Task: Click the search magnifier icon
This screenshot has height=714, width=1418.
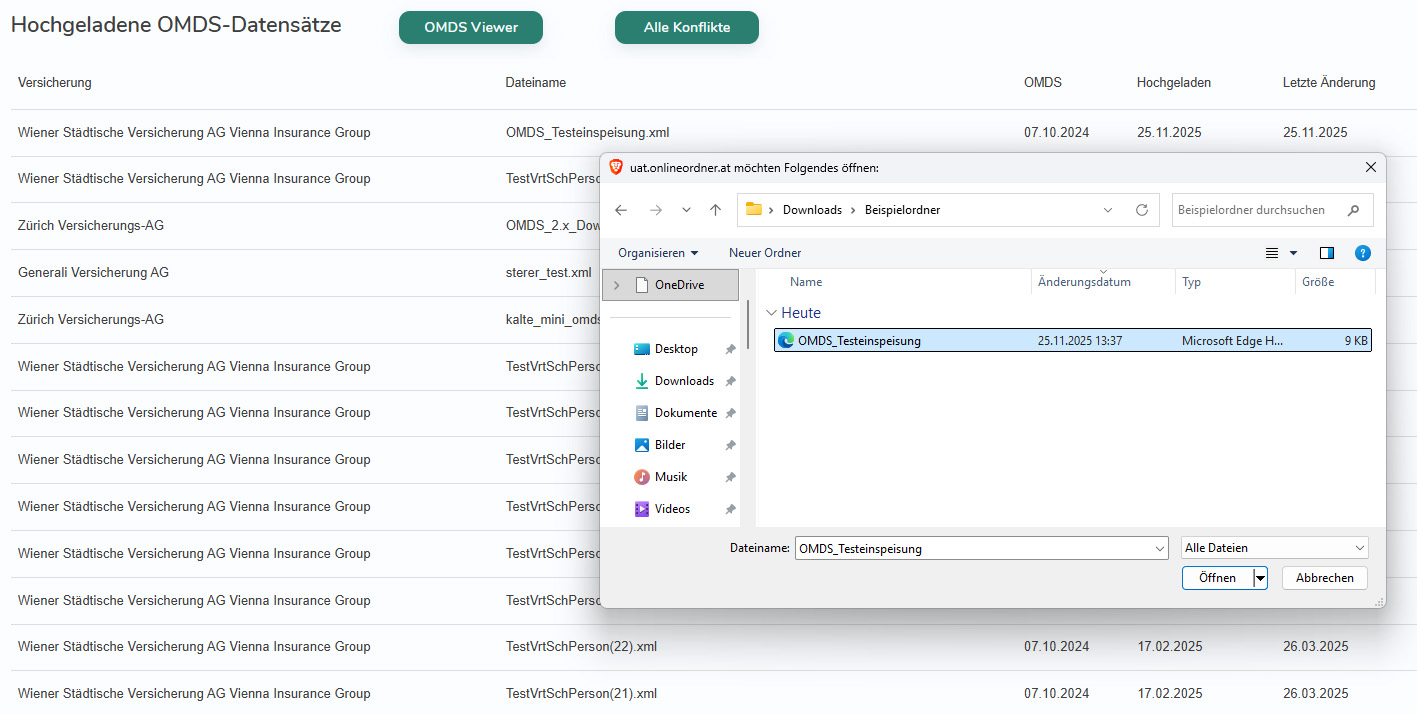Action: point(1354,210)
